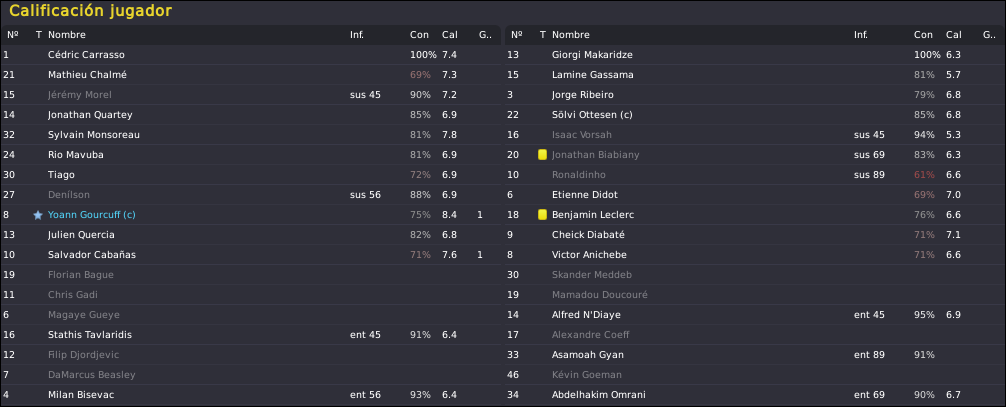Select the Cédric Carrasso row
Image resolution: width=1006 pixels, height=407 pixels.
pos(251,55)
